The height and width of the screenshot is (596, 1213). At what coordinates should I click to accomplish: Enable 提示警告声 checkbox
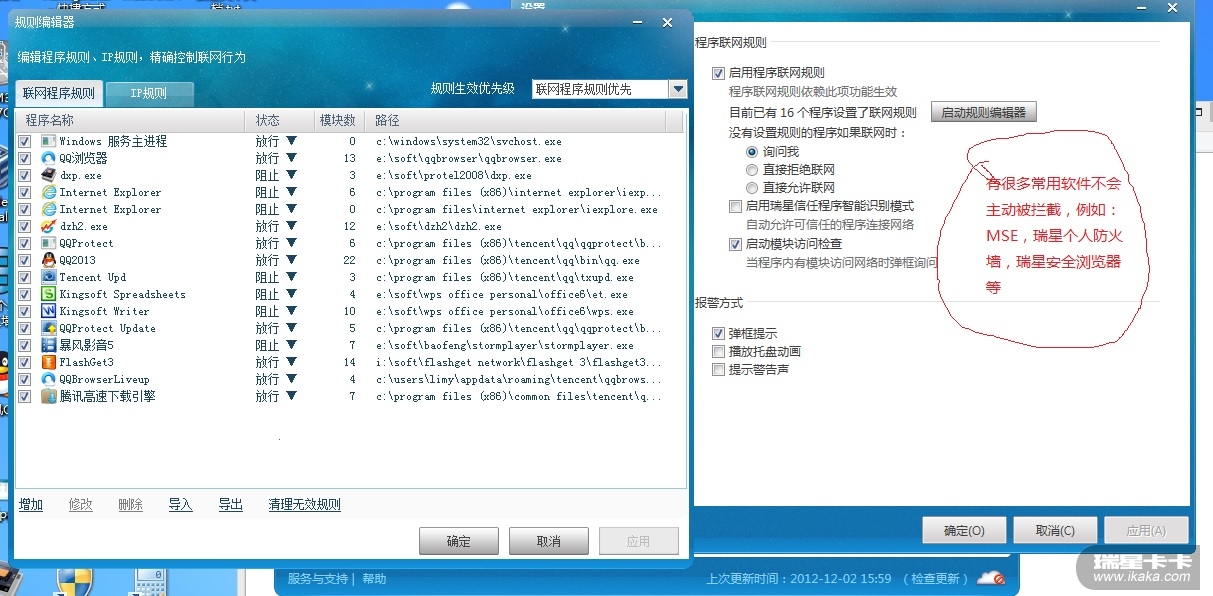(718, 369)
